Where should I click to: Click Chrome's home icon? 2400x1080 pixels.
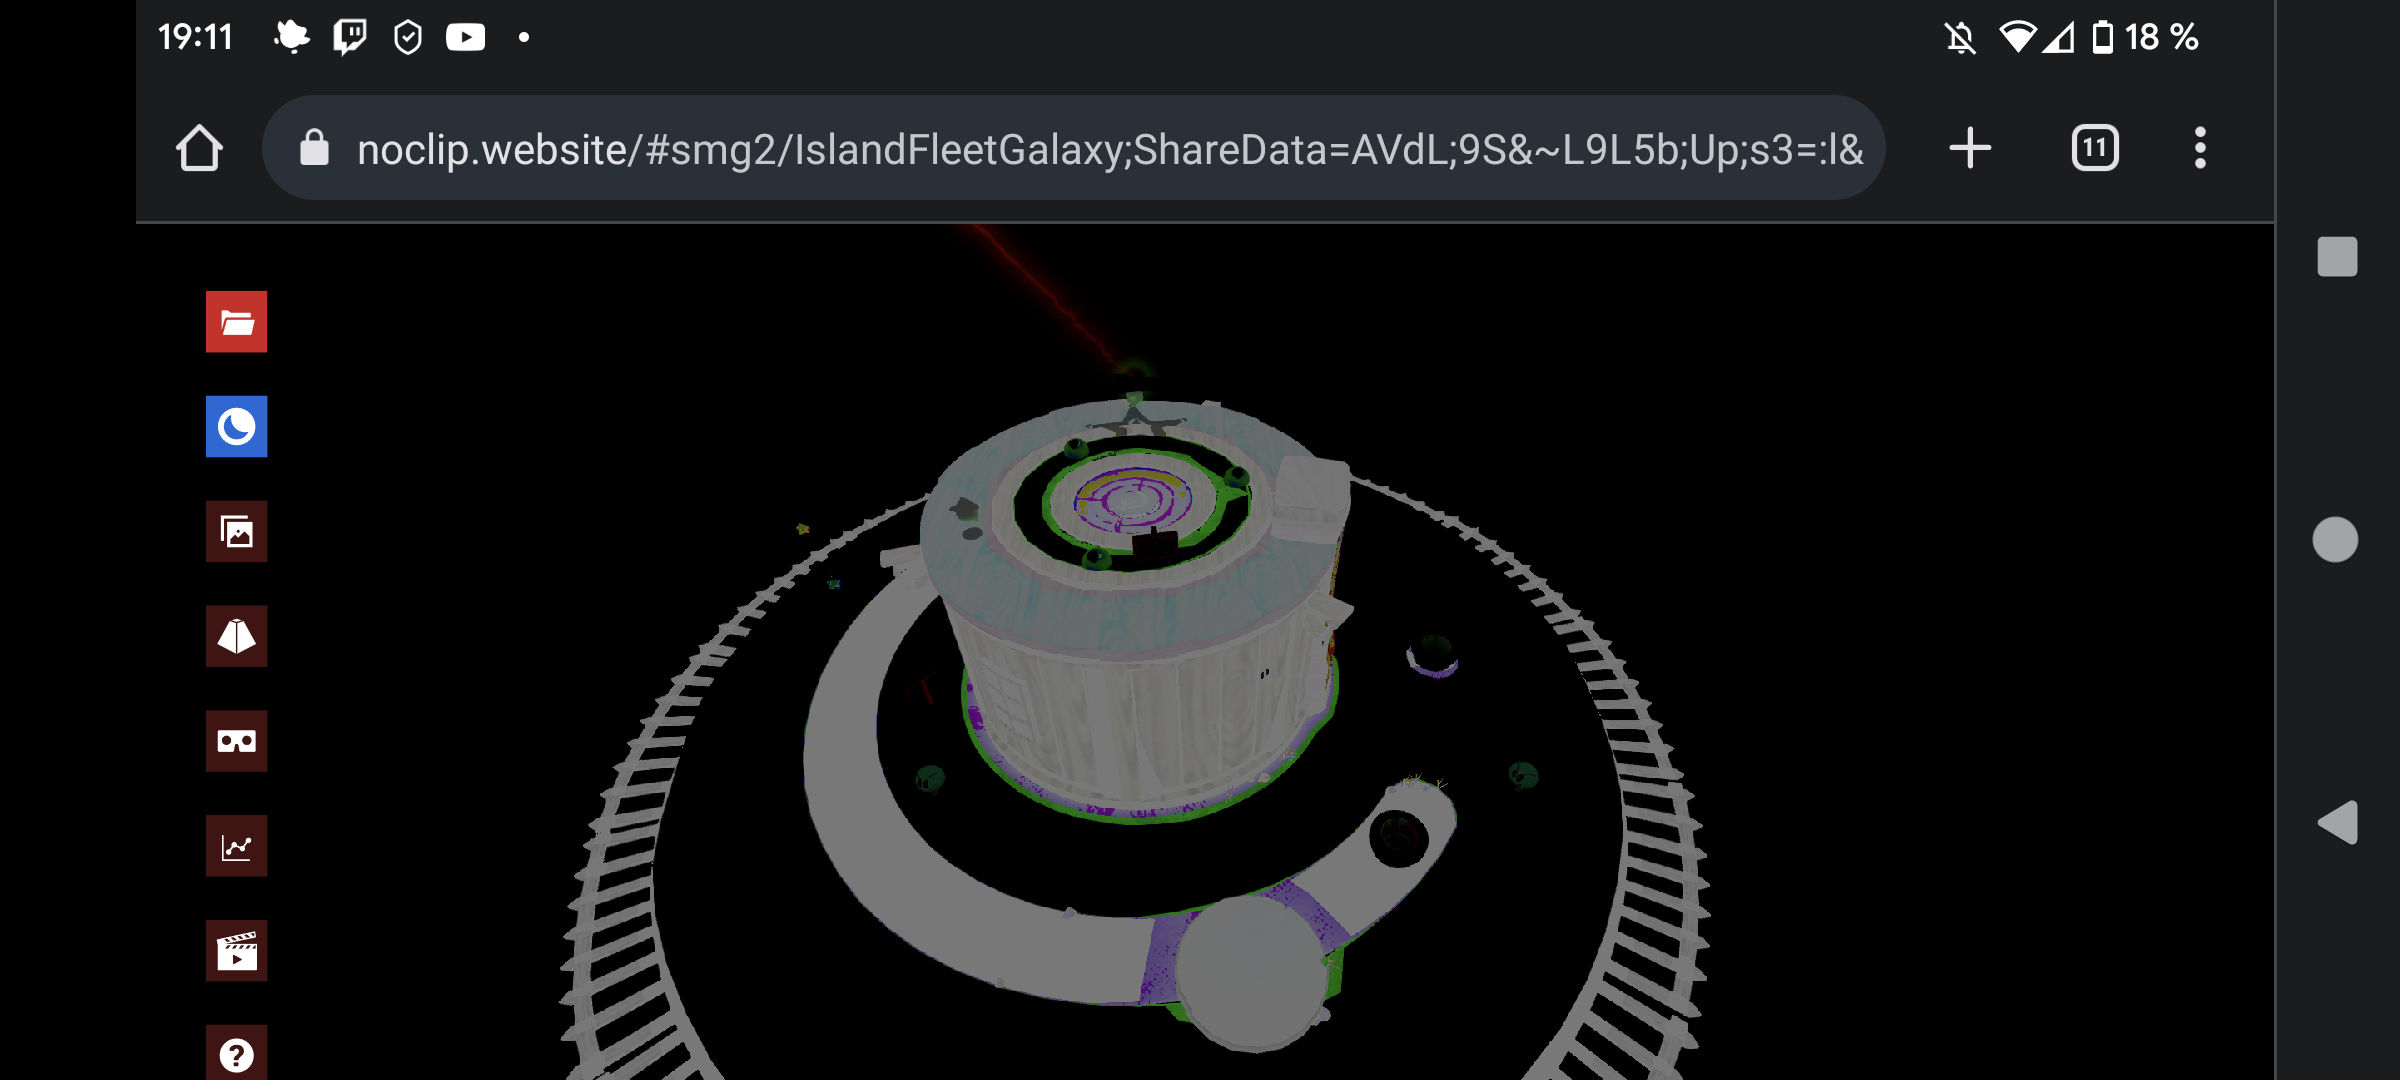pos(199,146)
